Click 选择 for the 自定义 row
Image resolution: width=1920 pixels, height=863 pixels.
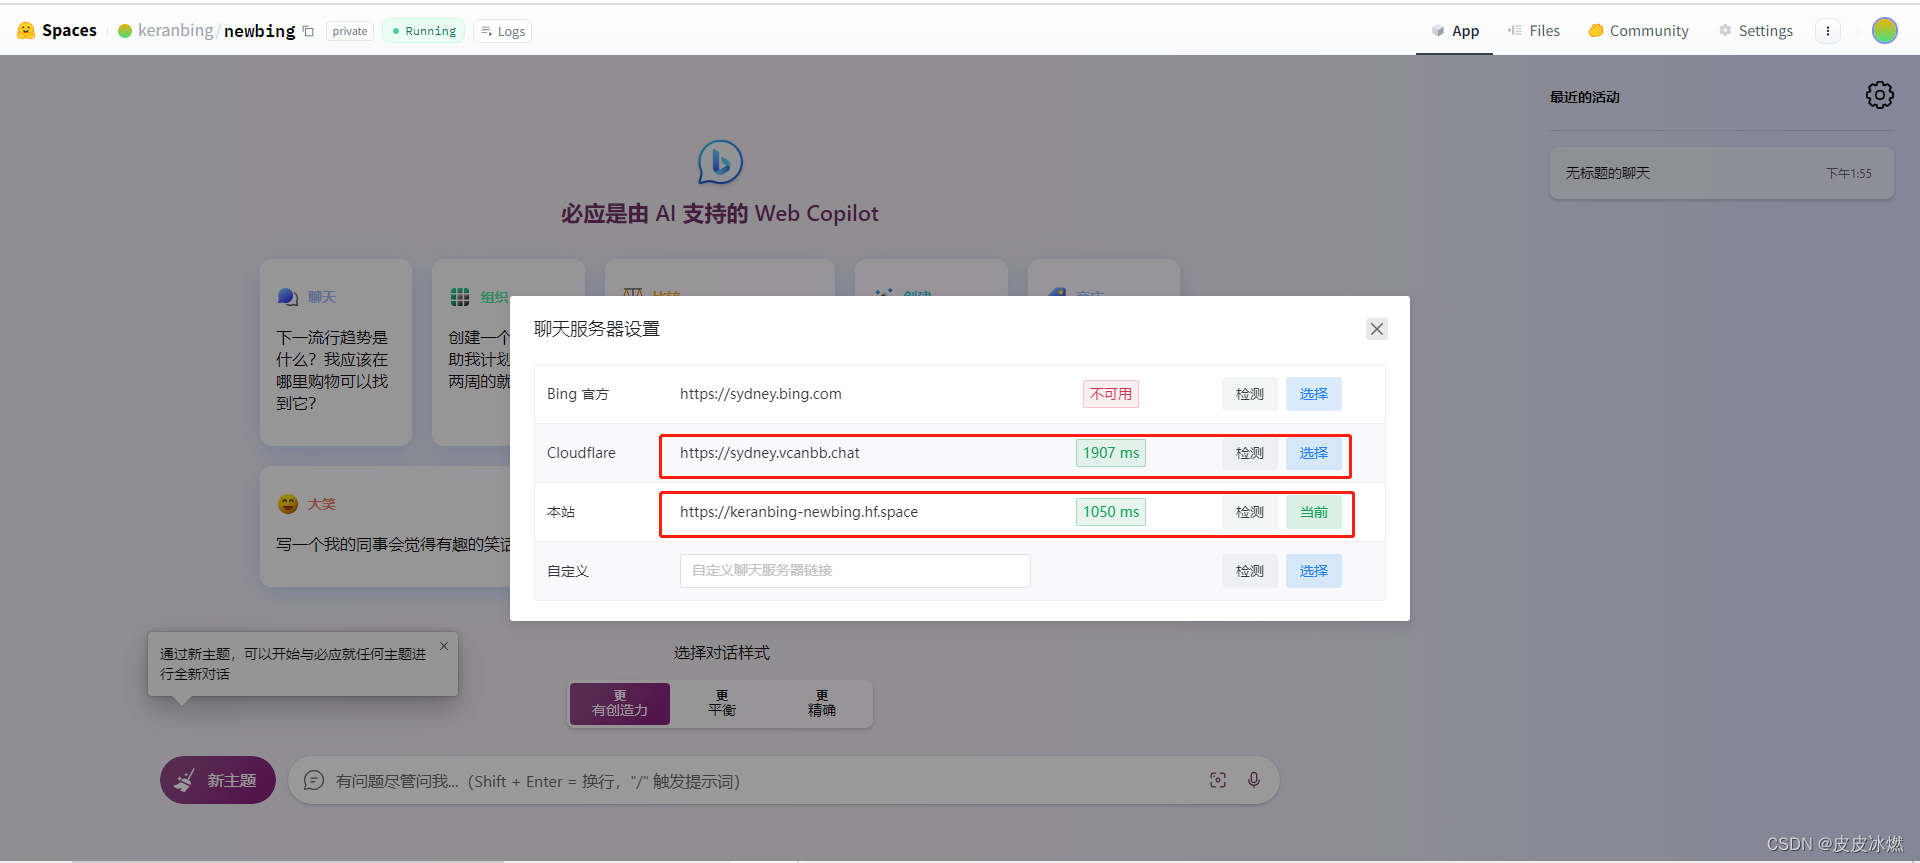(1314, 571)
